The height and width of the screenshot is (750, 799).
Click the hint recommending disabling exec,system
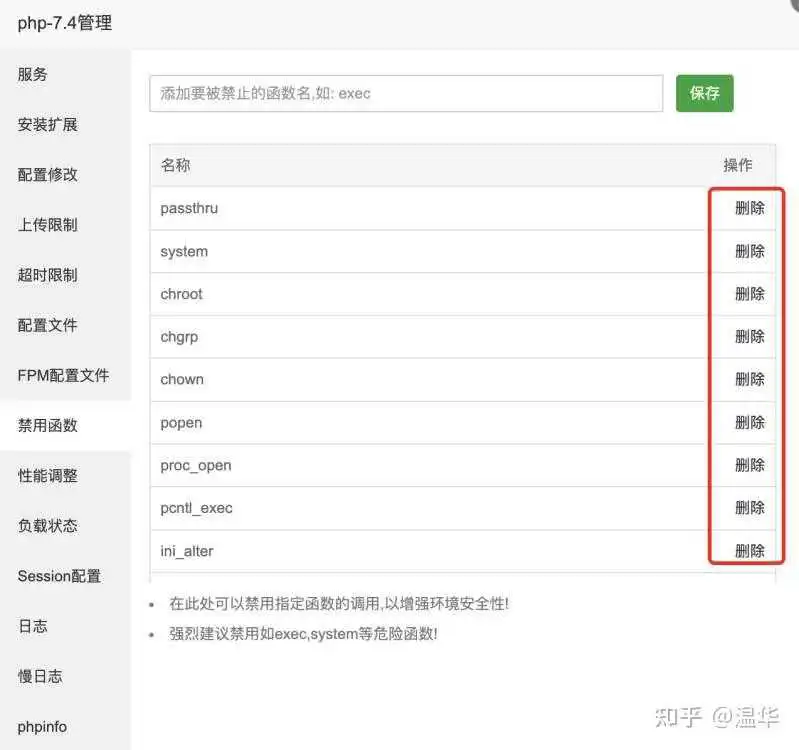click(303, 634)
